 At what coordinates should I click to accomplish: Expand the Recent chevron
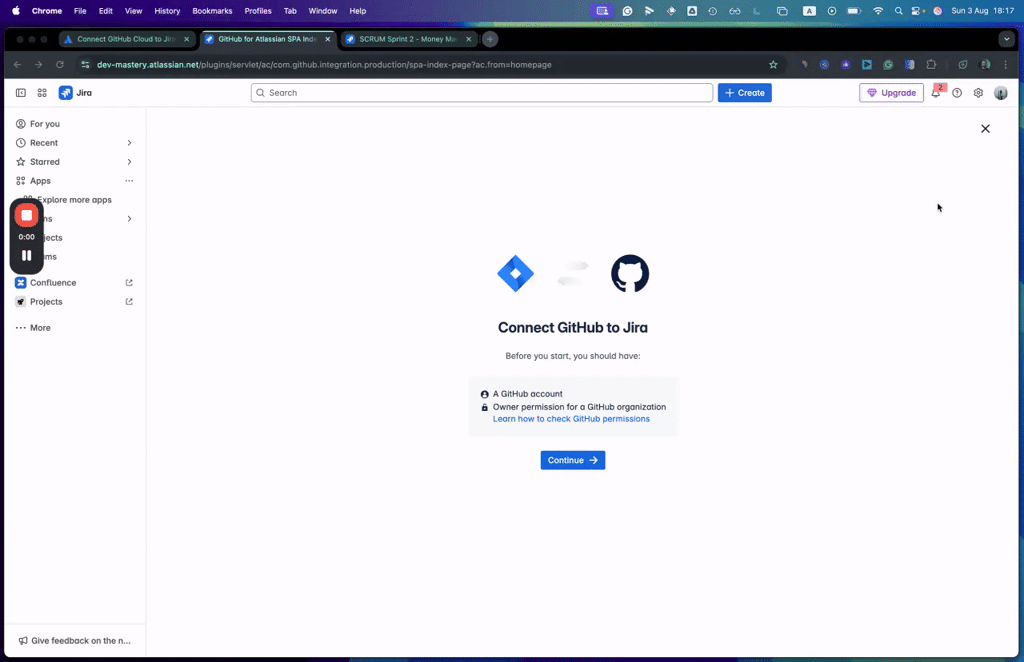tap(129, 143)
